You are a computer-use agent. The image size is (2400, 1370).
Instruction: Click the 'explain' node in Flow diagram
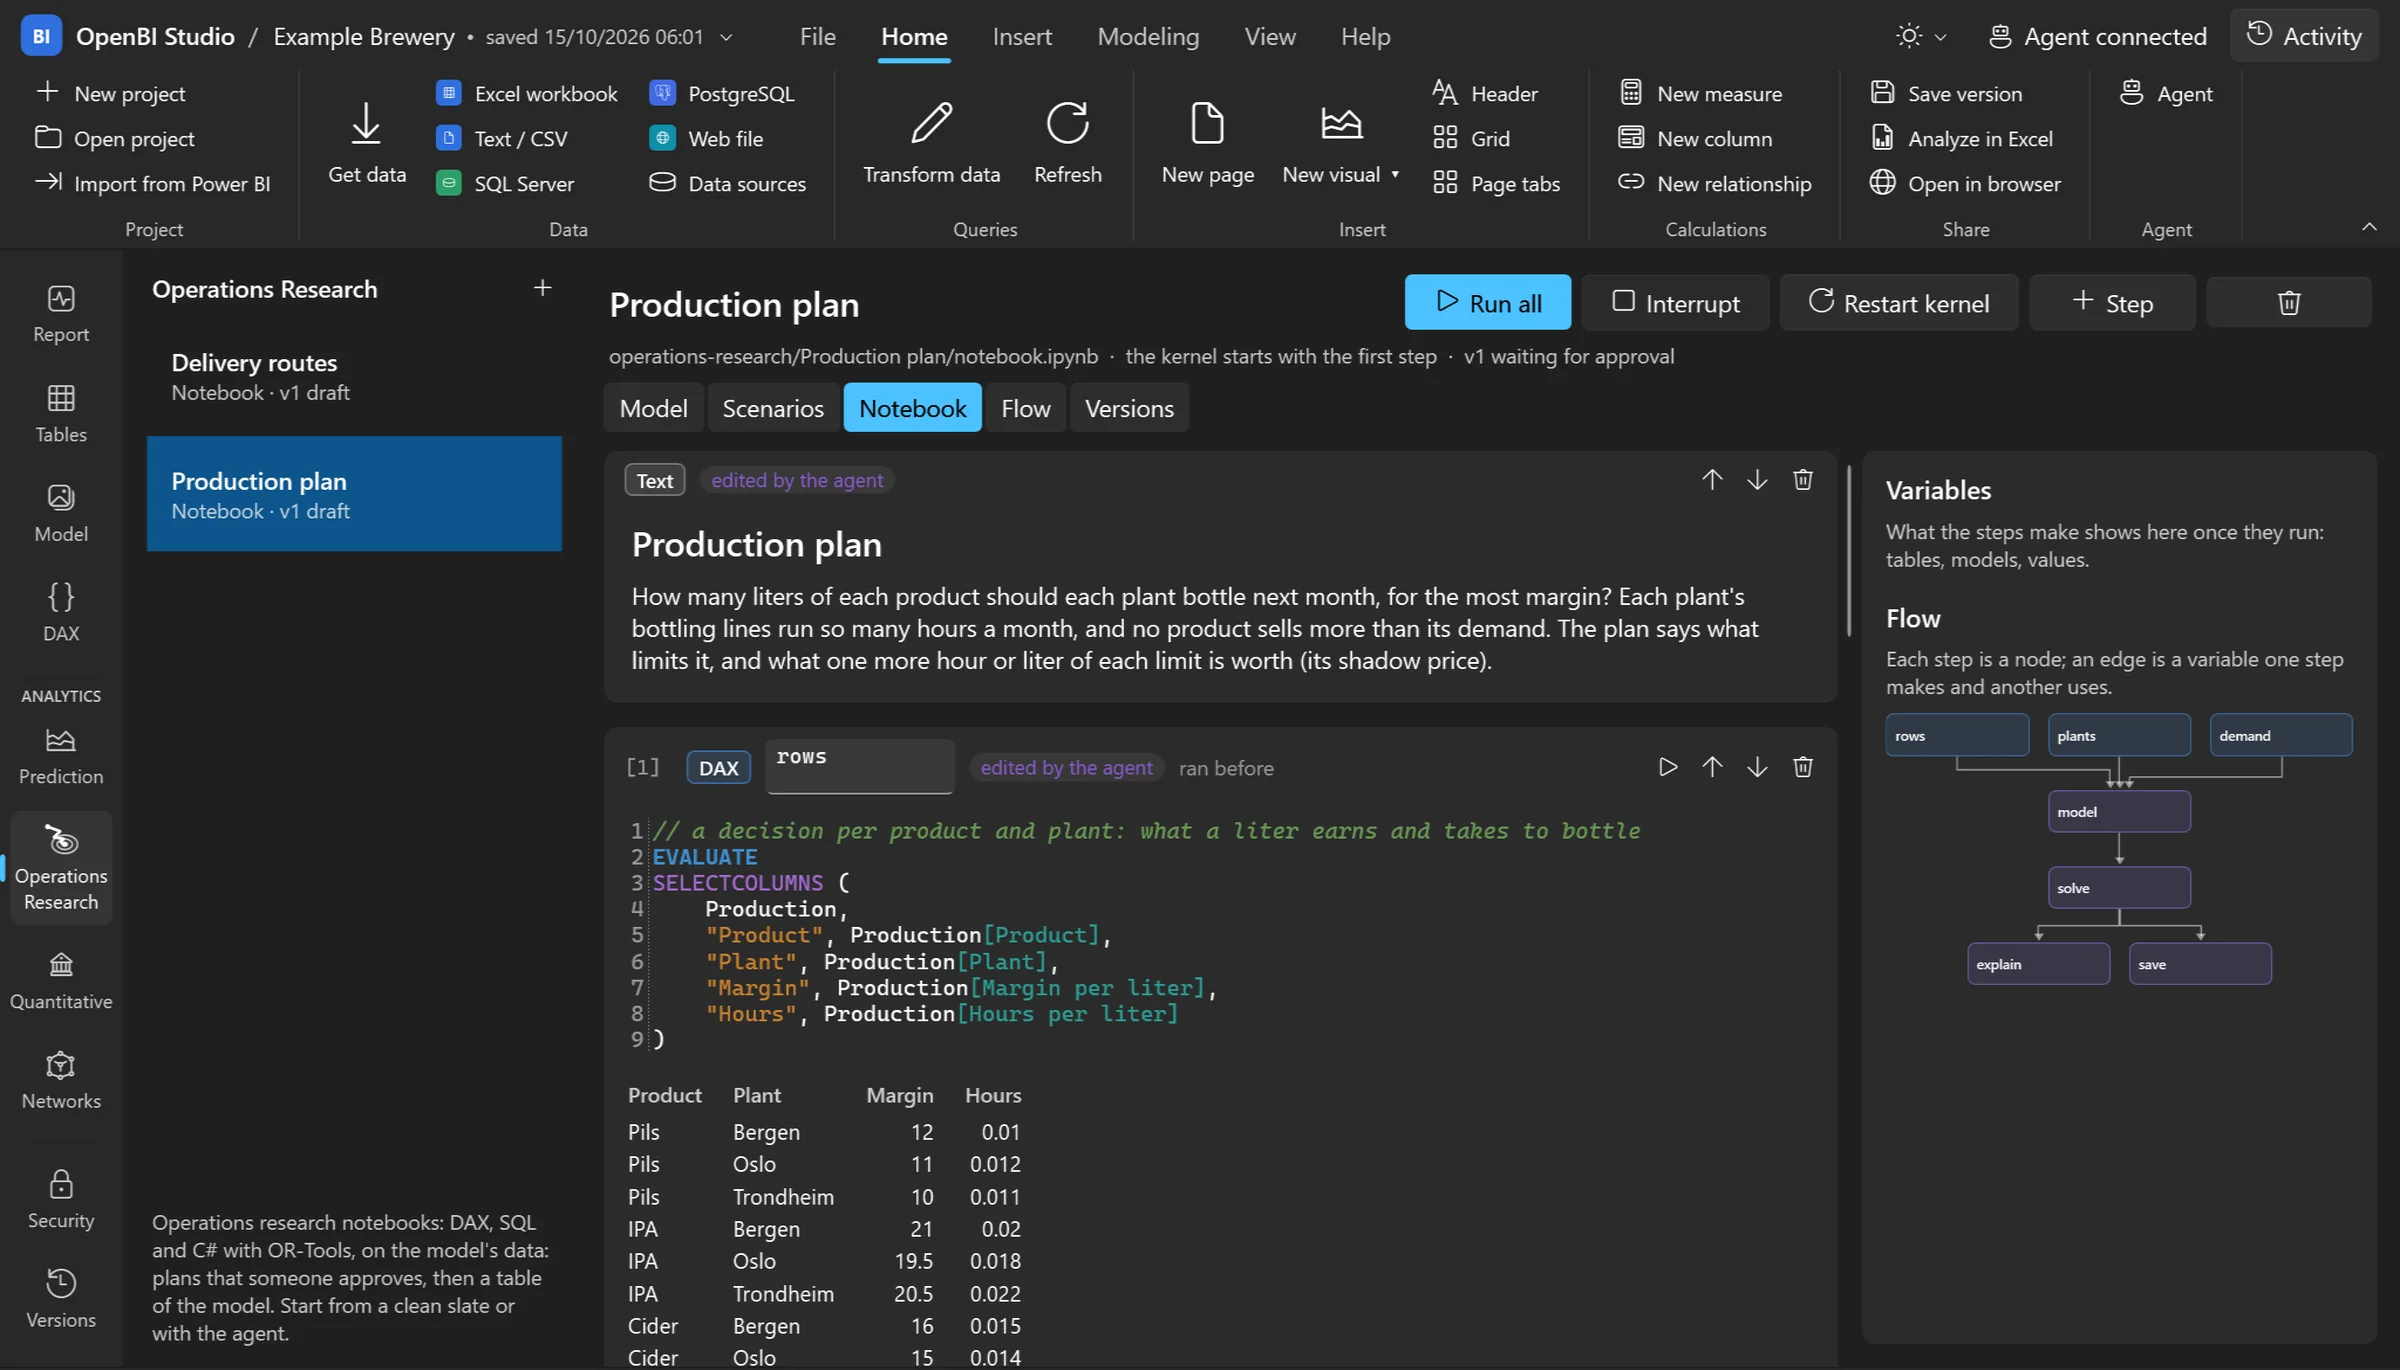click(2038, 963)
